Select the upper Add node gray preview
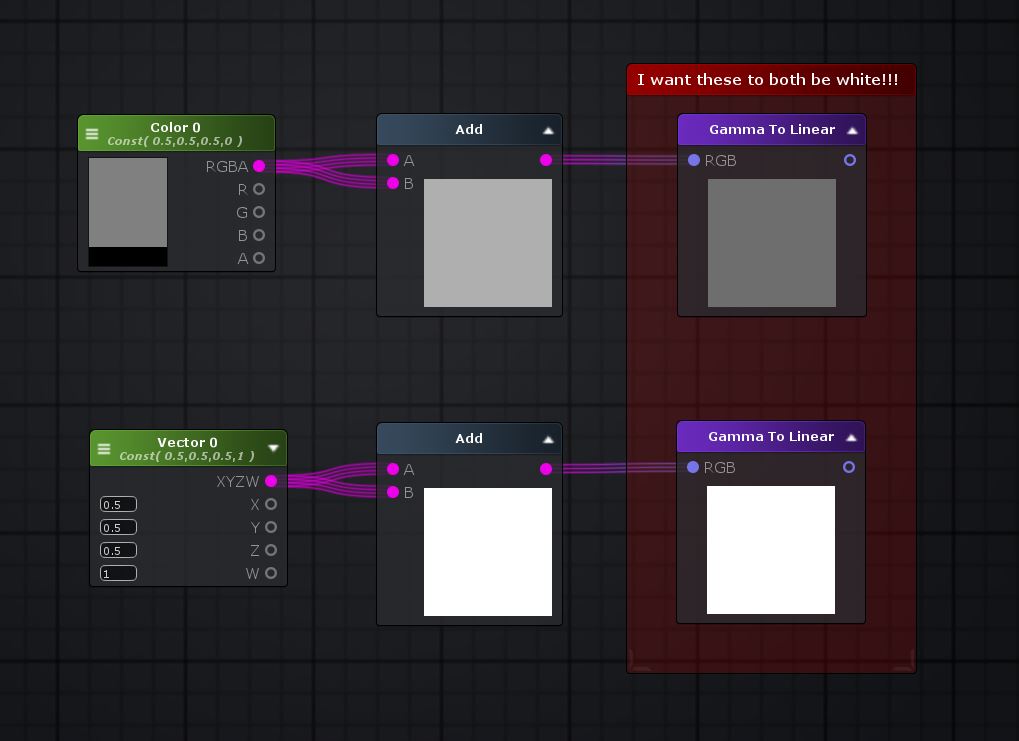The image size is (1019, 741). click(x=488, y=243)
